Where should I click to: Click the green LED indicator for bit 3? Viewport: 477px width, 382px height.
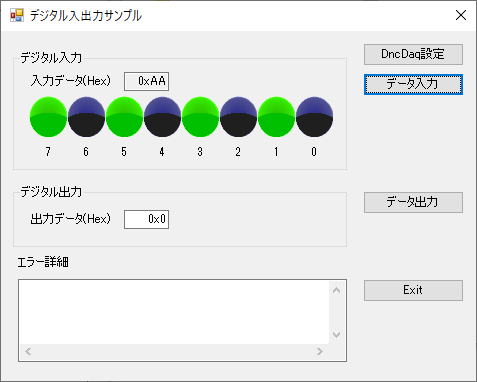200,117
